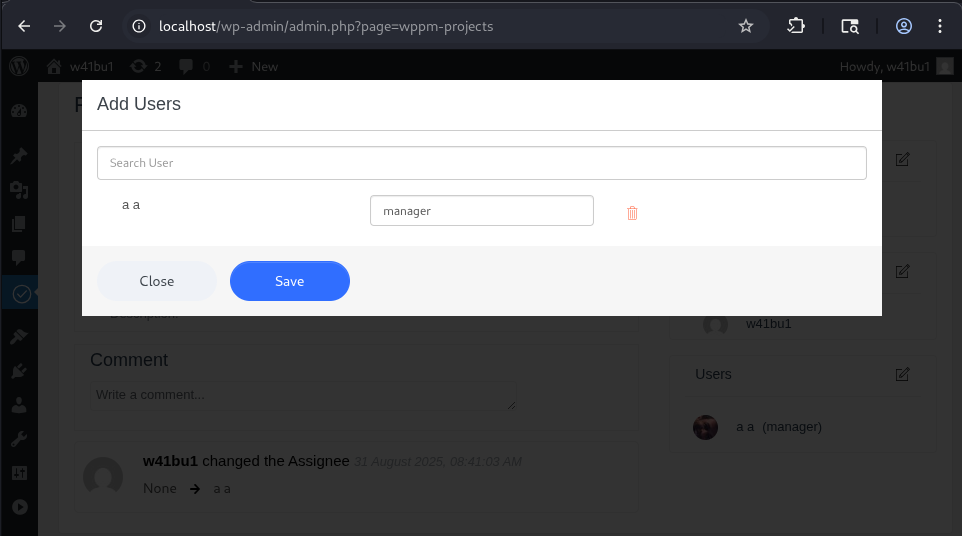Close the Add Users dialog

coord(157,281)
